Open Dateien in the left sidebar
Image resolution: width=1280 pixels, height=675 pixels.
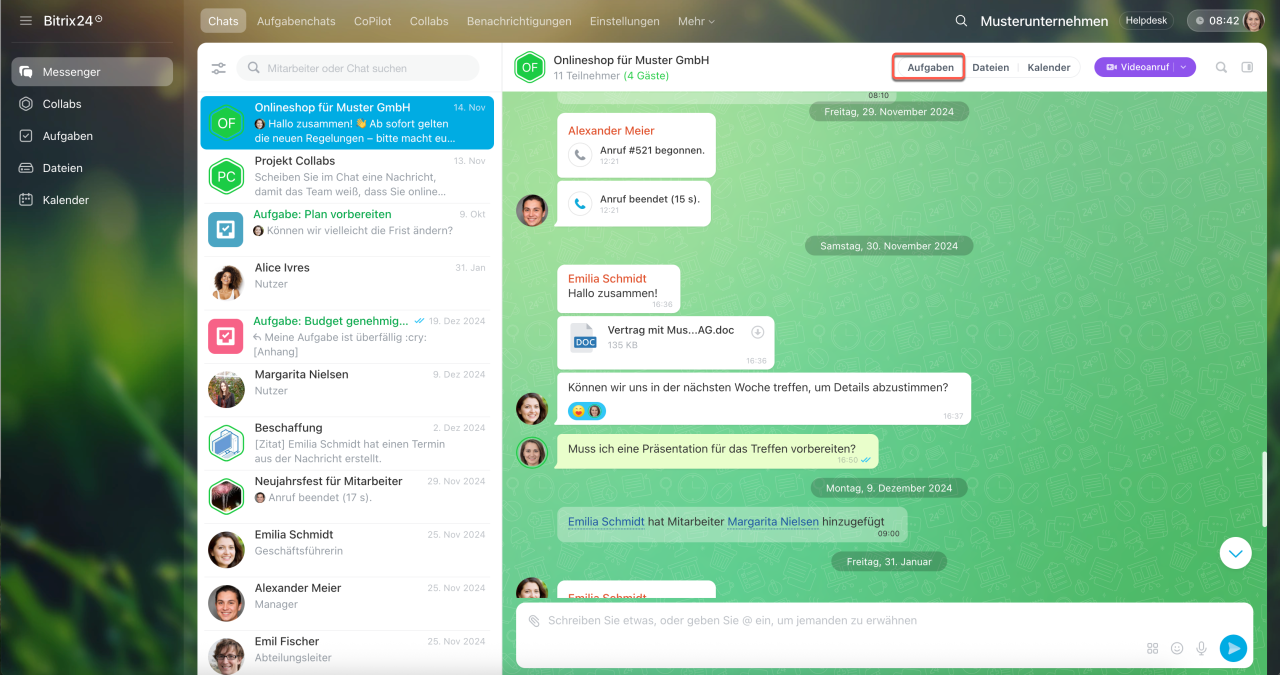62,168
